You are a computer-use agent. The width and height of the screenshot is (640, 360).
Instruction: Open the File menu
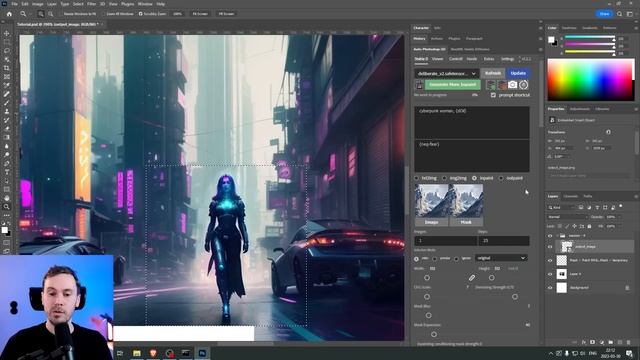click(x=14, y=4)
